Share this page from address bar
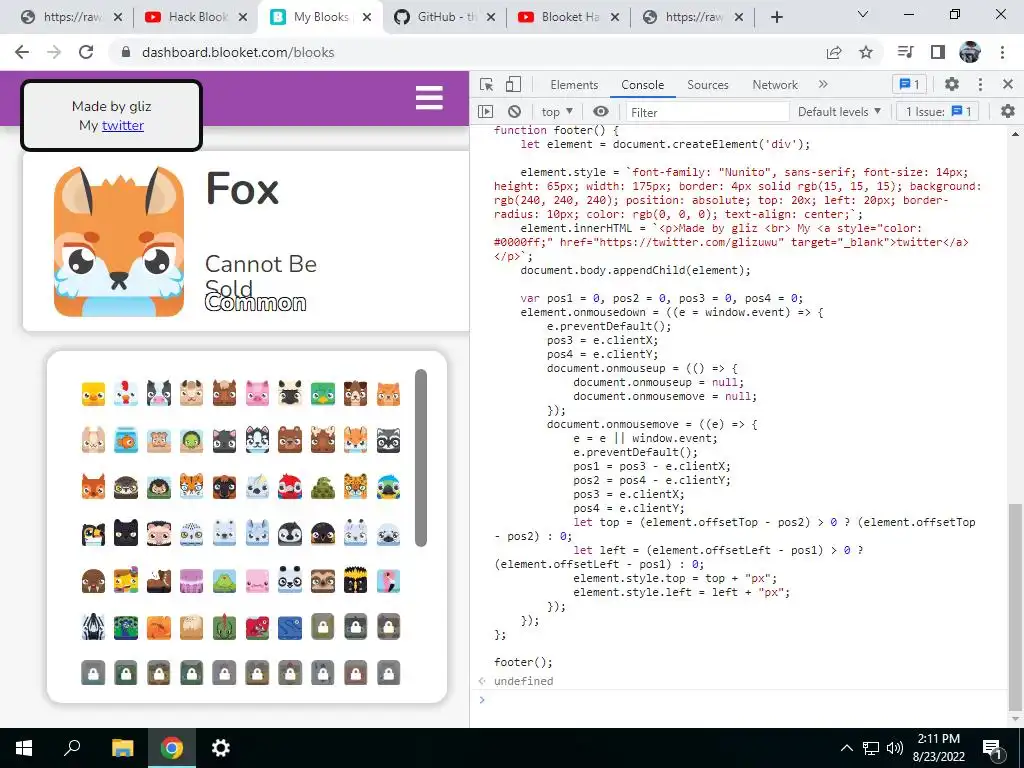The height and width of the screenshot is (768, 1024). click(834, 52)
